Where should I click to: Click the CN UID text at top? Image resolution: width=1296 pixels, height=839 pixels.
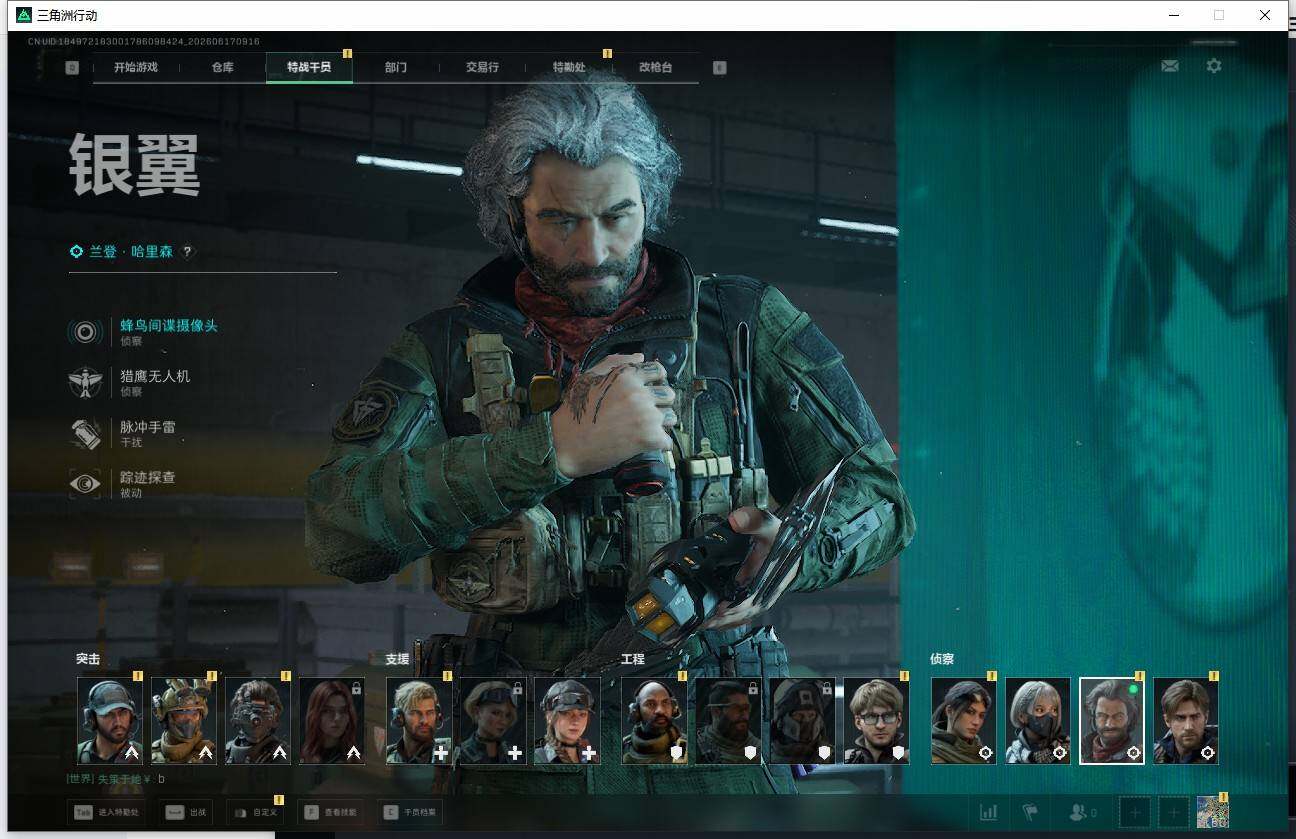[x=144, y=42]
